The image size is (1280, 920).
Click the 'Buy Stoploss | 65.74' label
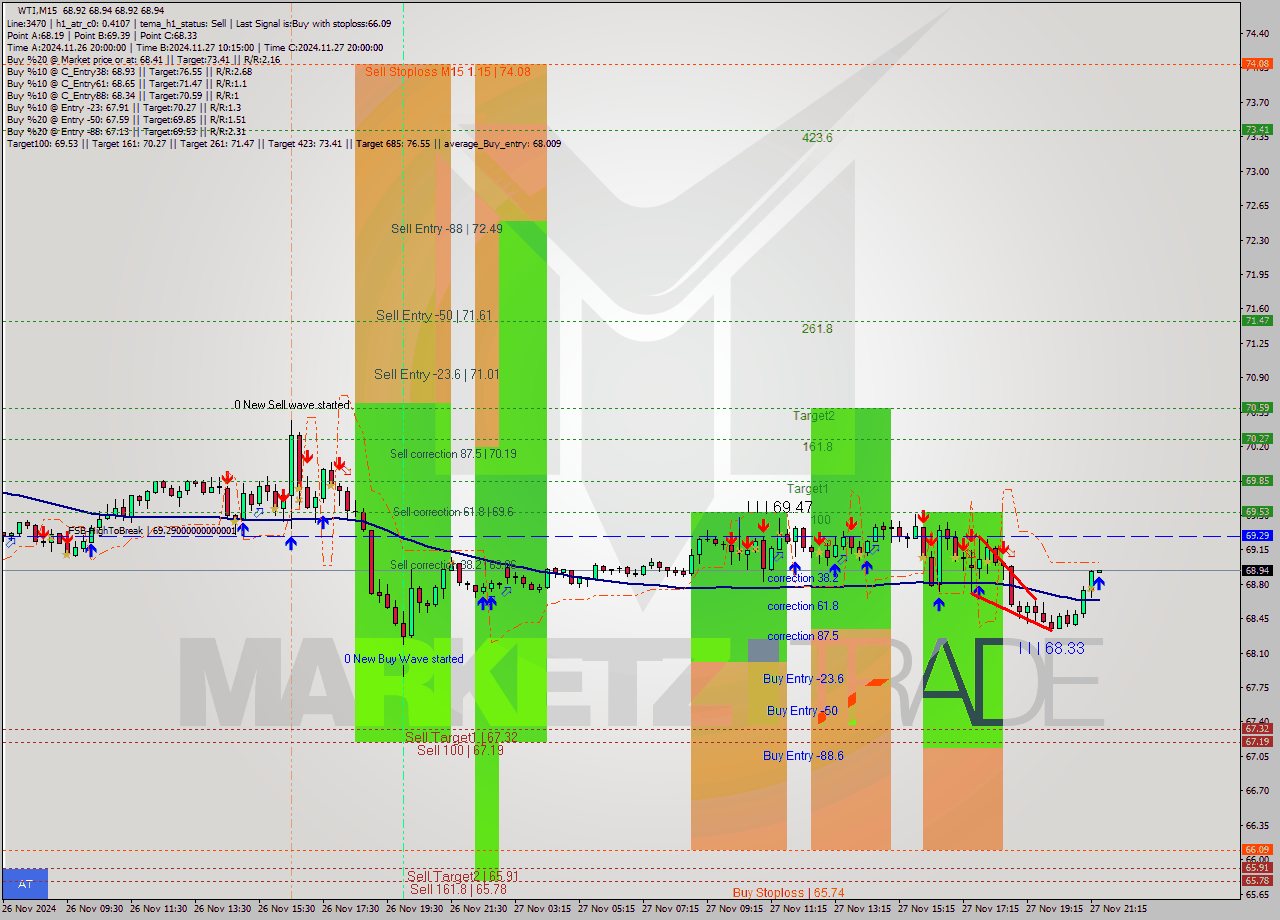[788, 893]
